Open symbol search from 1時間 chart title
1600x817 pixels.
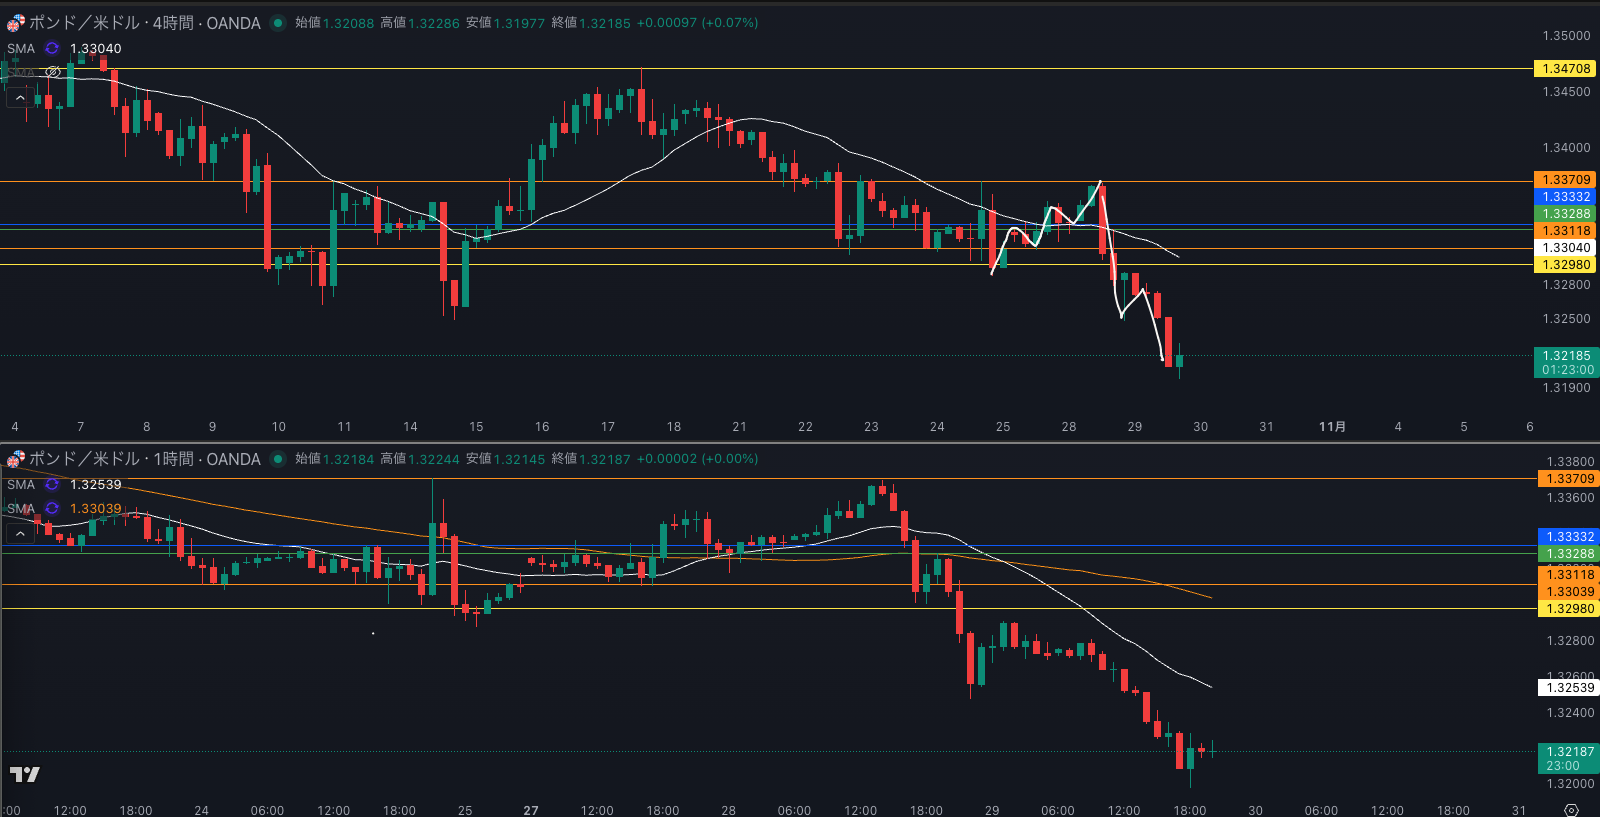pyautogui.click(x=144, y=459)
